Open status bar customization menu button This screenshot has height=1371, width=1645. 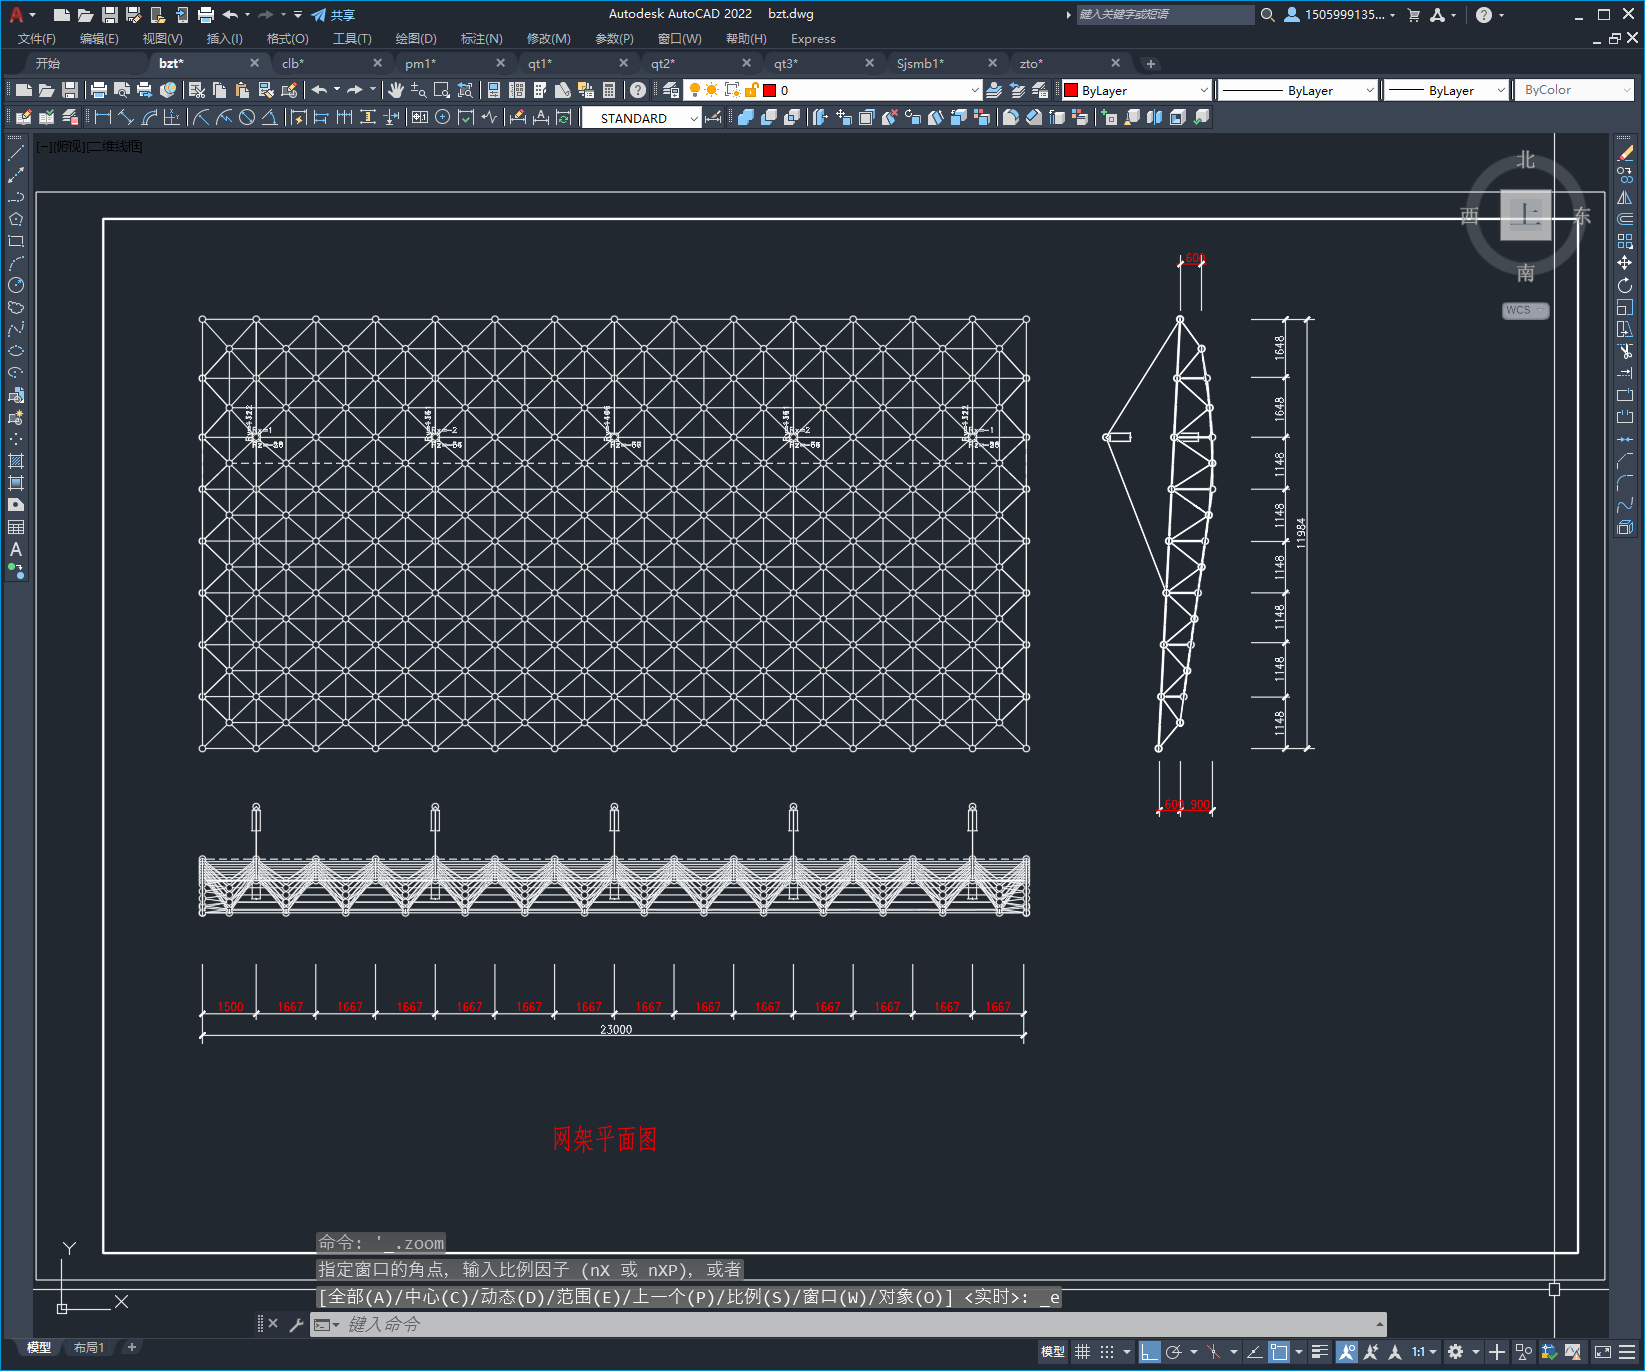coord(1629,1352)
